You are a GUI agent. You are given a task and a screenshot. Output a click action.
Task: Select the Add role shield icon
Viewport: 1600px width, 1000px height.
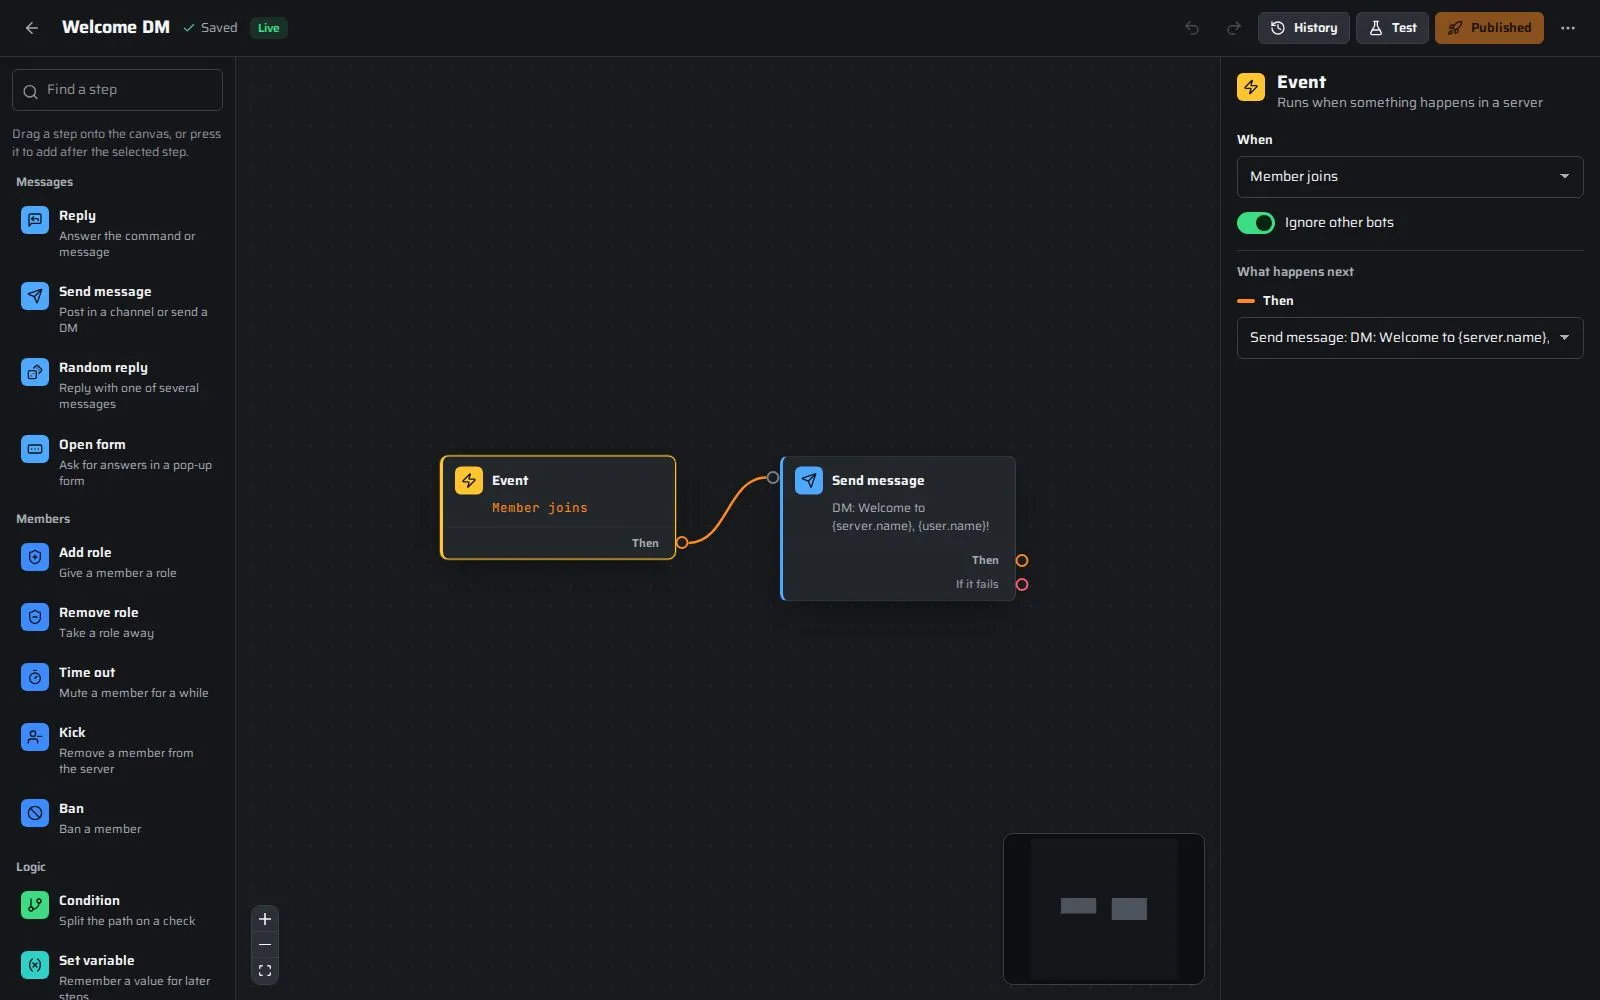click(35, 557)
